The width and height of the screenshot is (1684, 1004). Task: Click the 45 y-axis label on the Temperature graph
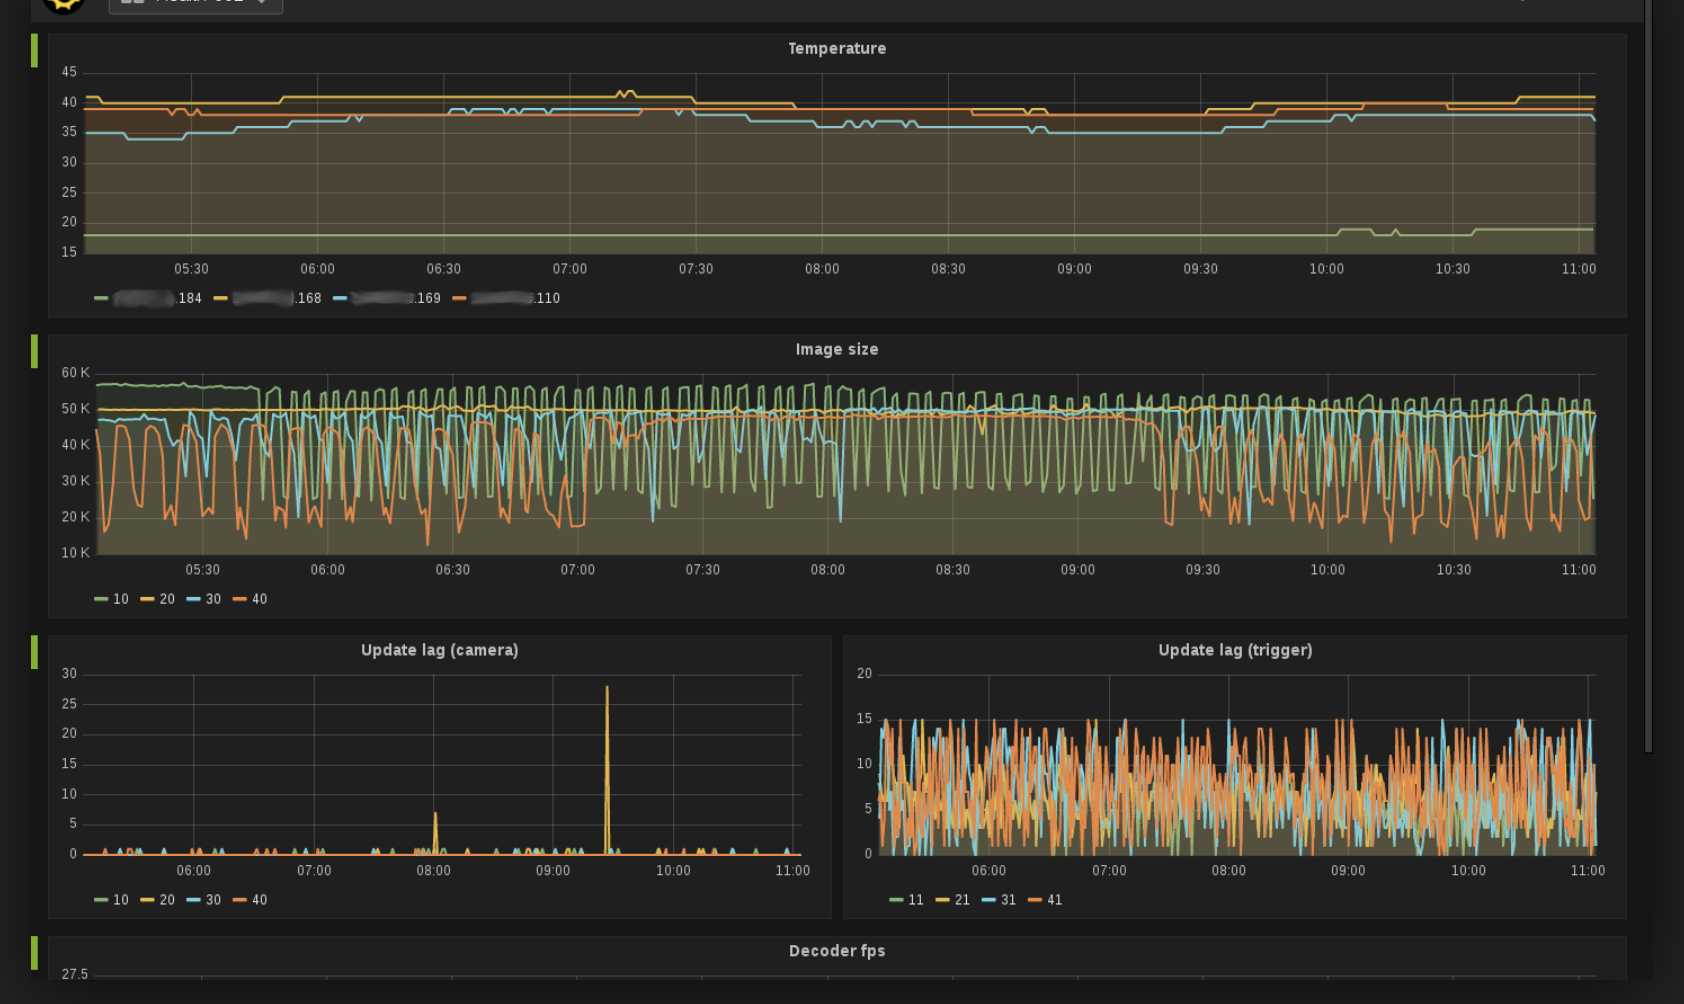point(69,72)
